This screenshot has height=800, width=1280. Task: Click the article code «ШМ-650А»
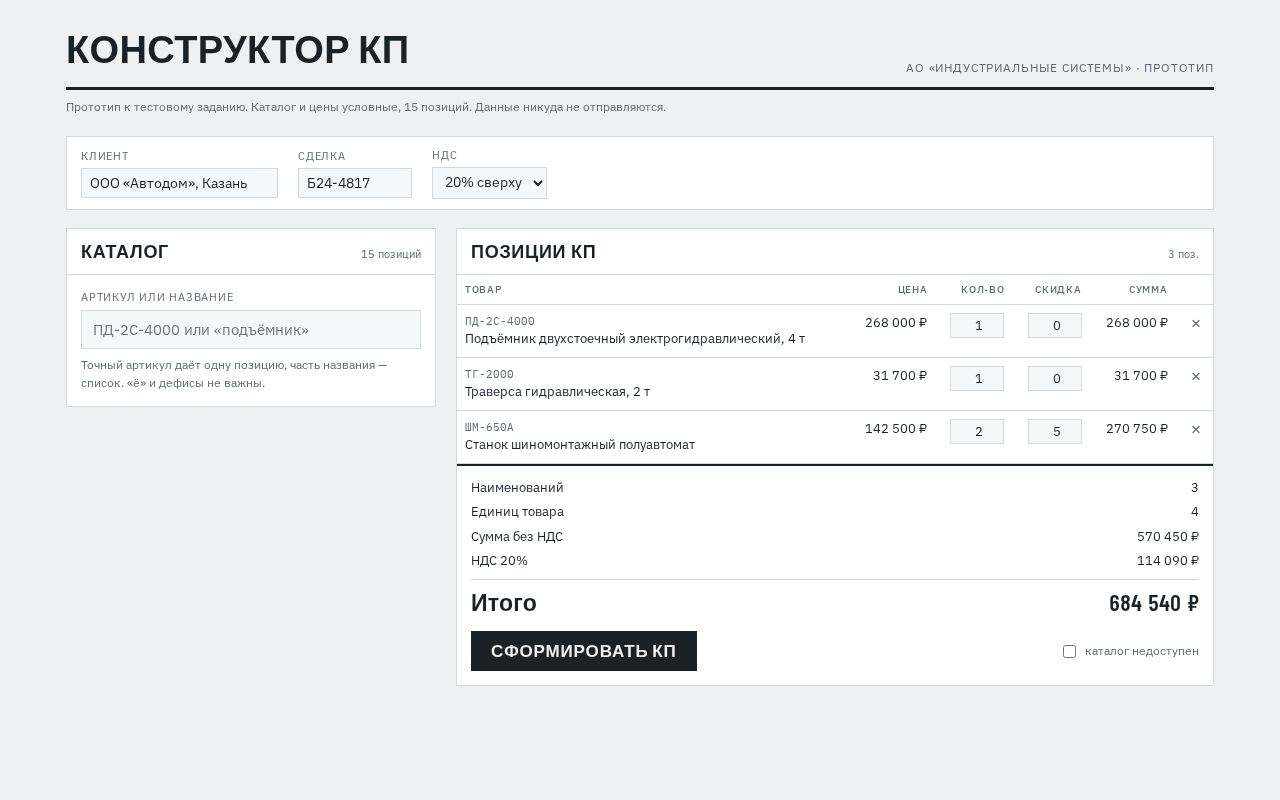point(489,427)
